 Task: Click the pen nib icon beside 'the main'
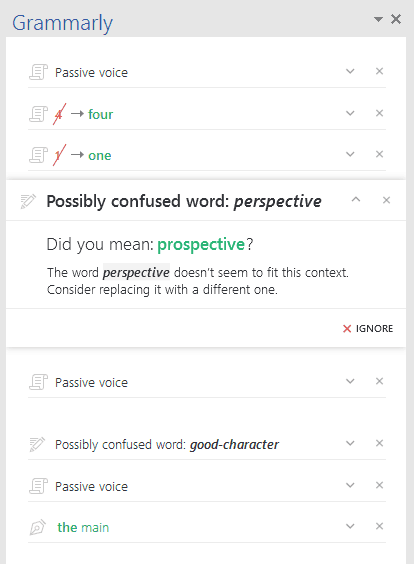coord(38,527)
